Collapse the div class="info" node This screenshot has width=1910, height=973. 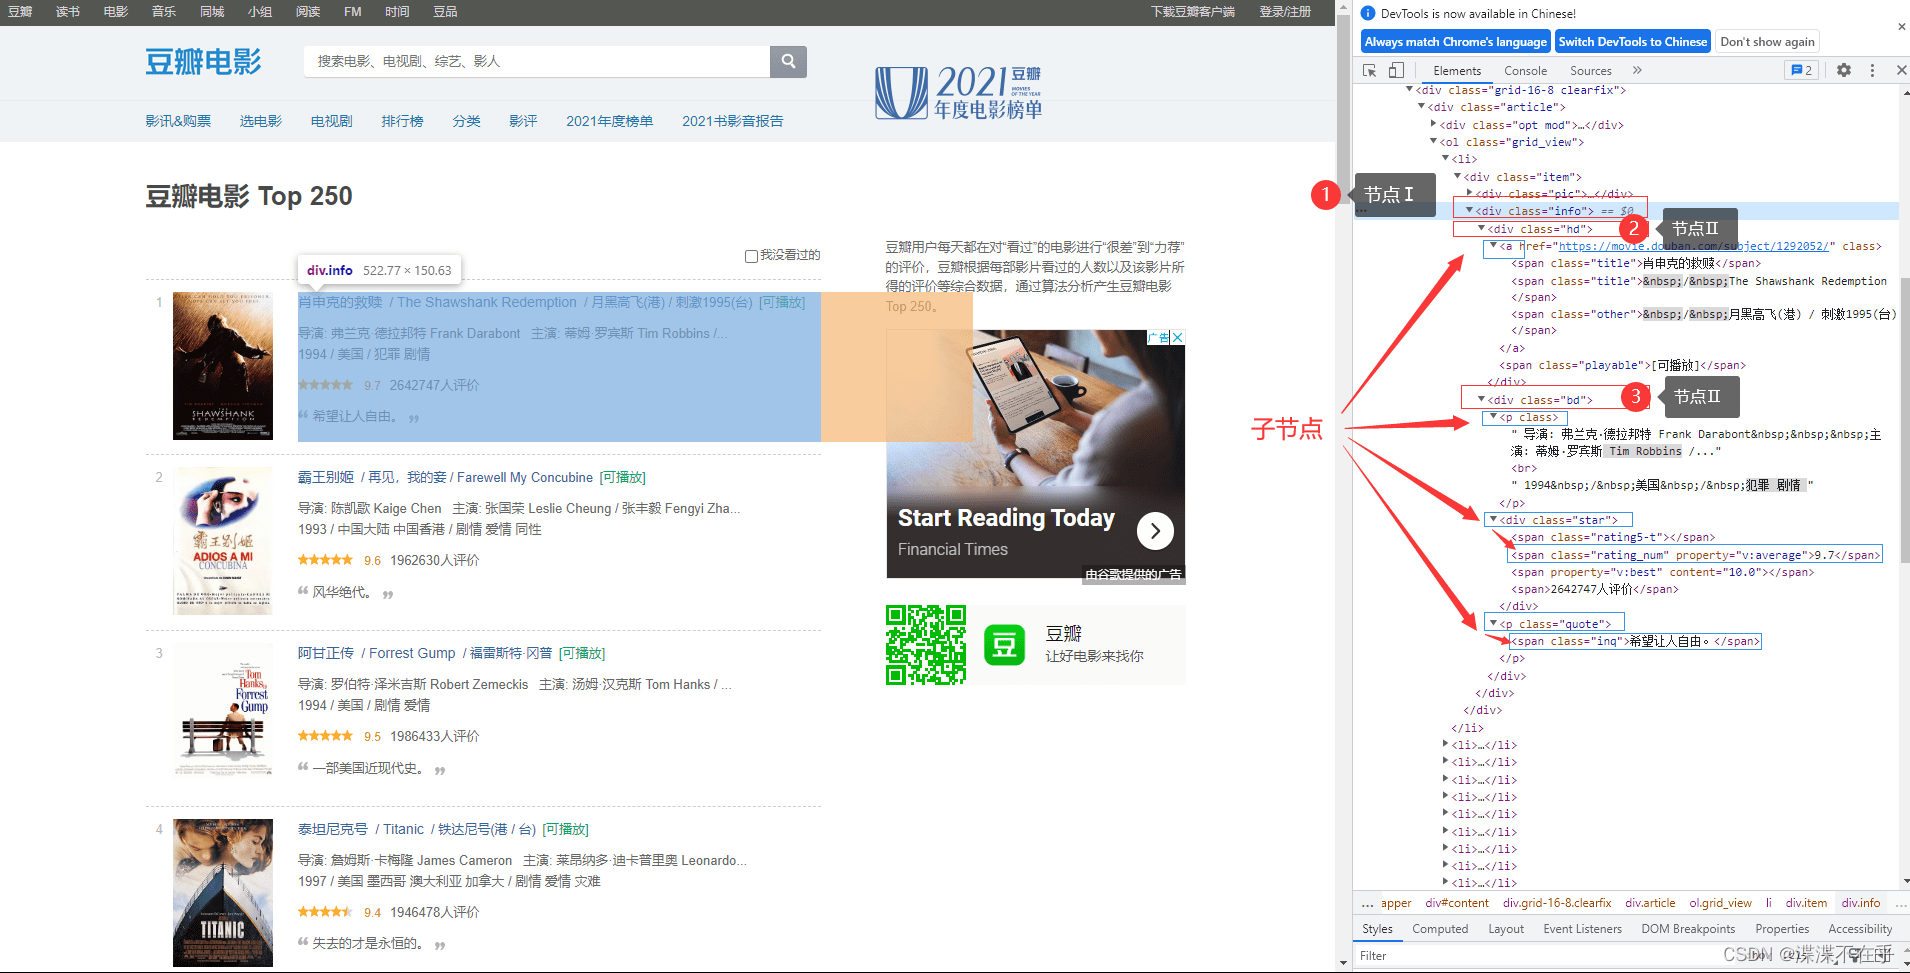click(x=1469, y=211)
